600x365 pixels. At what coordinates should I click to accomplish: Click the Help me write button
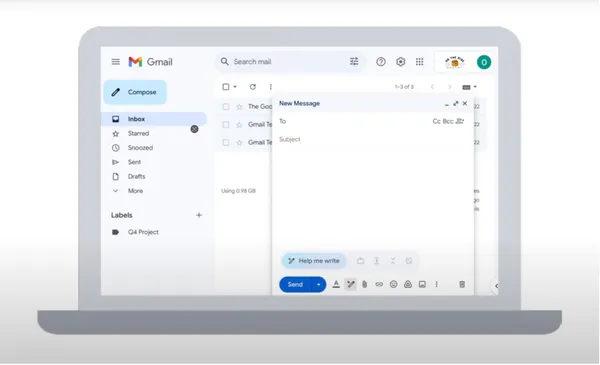[x=314, y=261]
